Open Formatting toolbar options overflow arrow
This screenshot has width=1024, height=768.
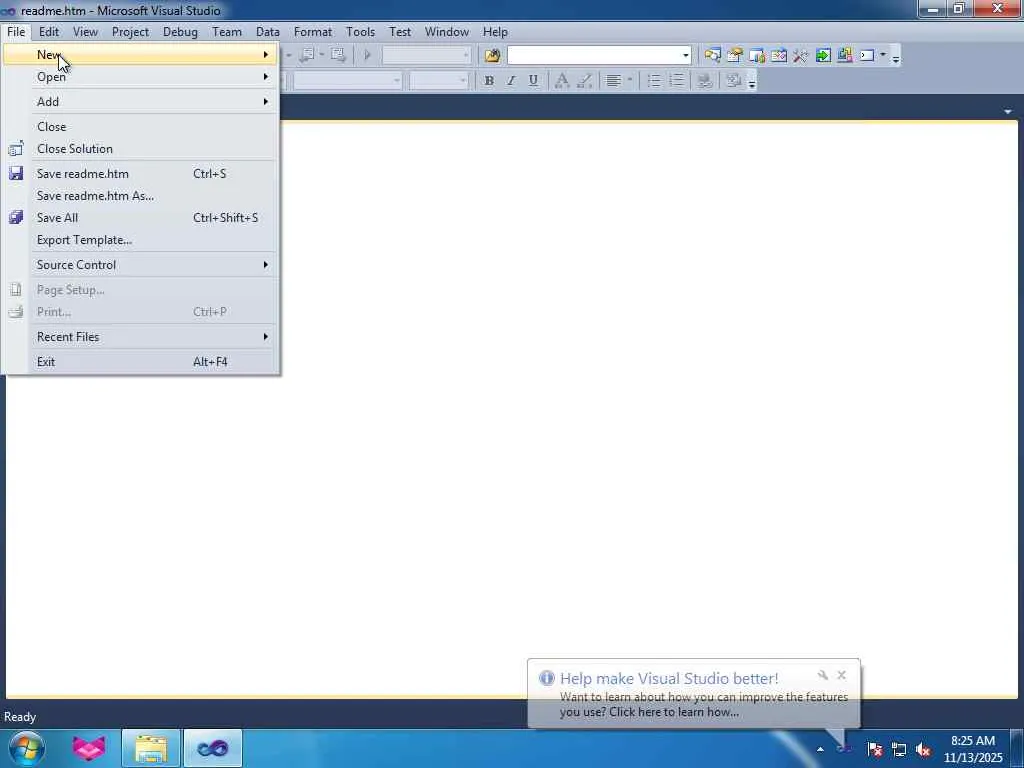coord(752,84)
